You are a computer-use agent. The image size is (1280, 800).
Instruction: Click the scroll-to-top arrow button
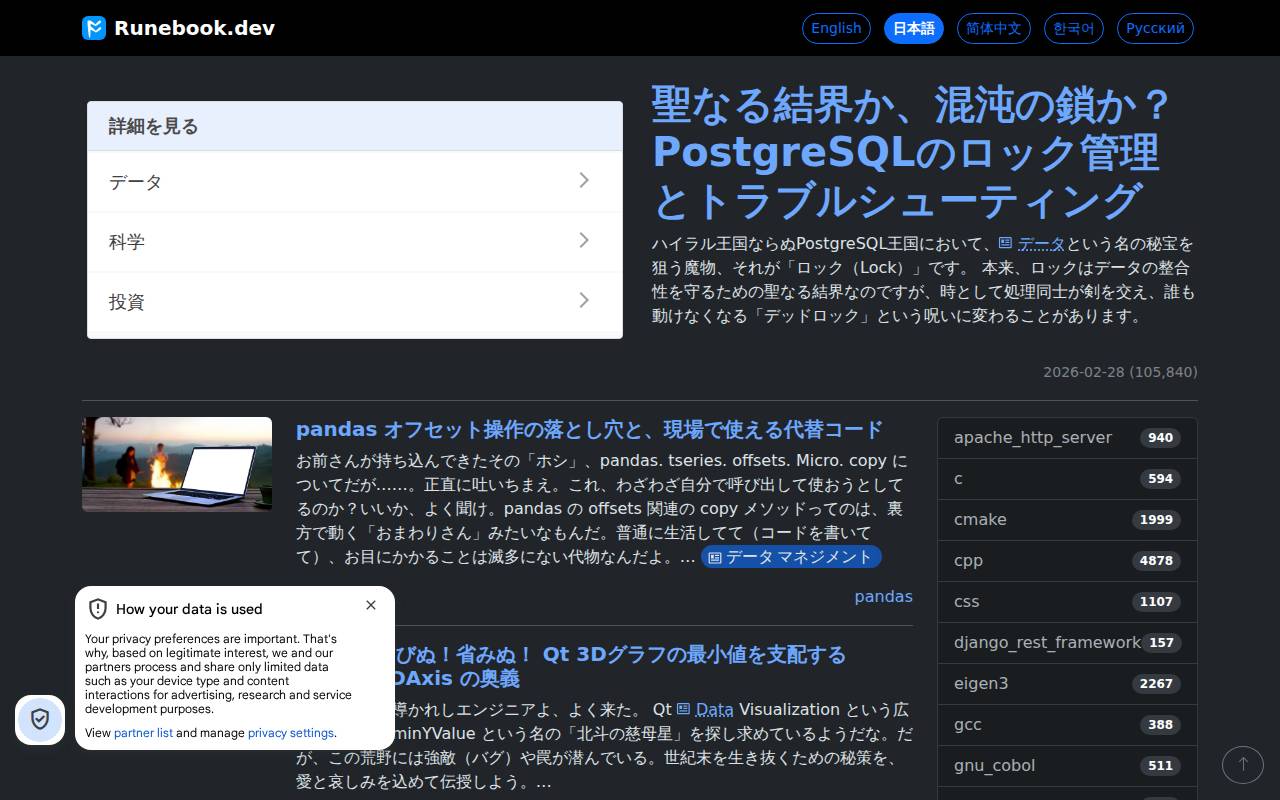(1243, 764)
